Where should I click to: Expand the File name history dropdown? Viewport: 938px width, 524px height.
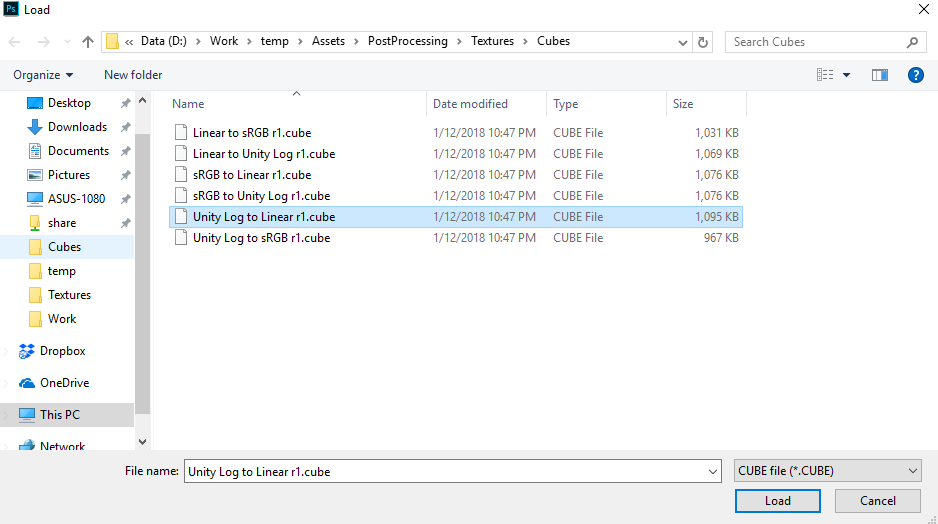(712, 472)
